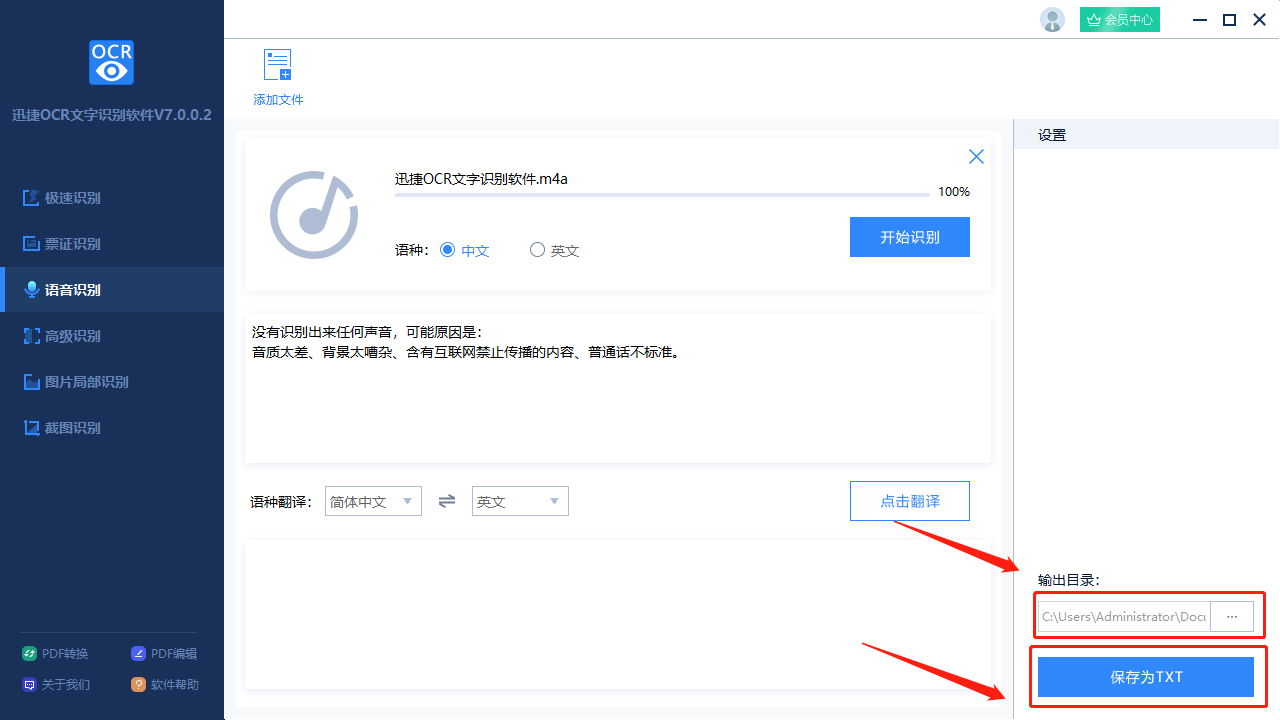1280x720 pixels.
Task: Click the 输出目录 label
Action: tap(1069, 580)
